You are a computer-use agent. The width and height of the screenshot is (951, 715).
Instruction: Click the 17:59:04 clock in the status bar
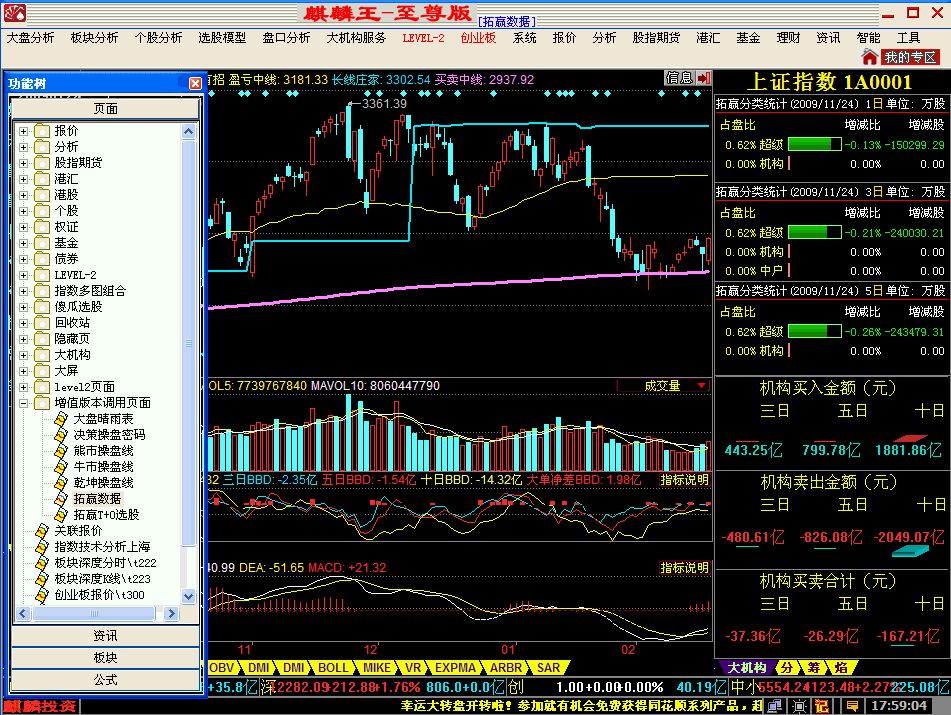(x=899, y=706)
